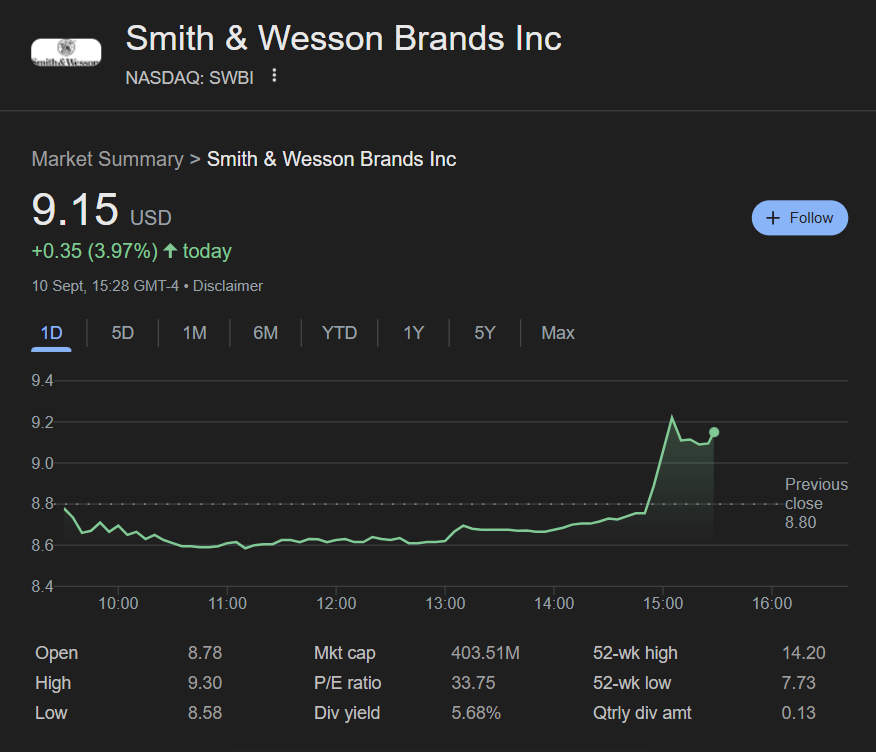Switch to the 5D time range tab
The width and height of the screenshot is (876, 752).
click(122, 333)
